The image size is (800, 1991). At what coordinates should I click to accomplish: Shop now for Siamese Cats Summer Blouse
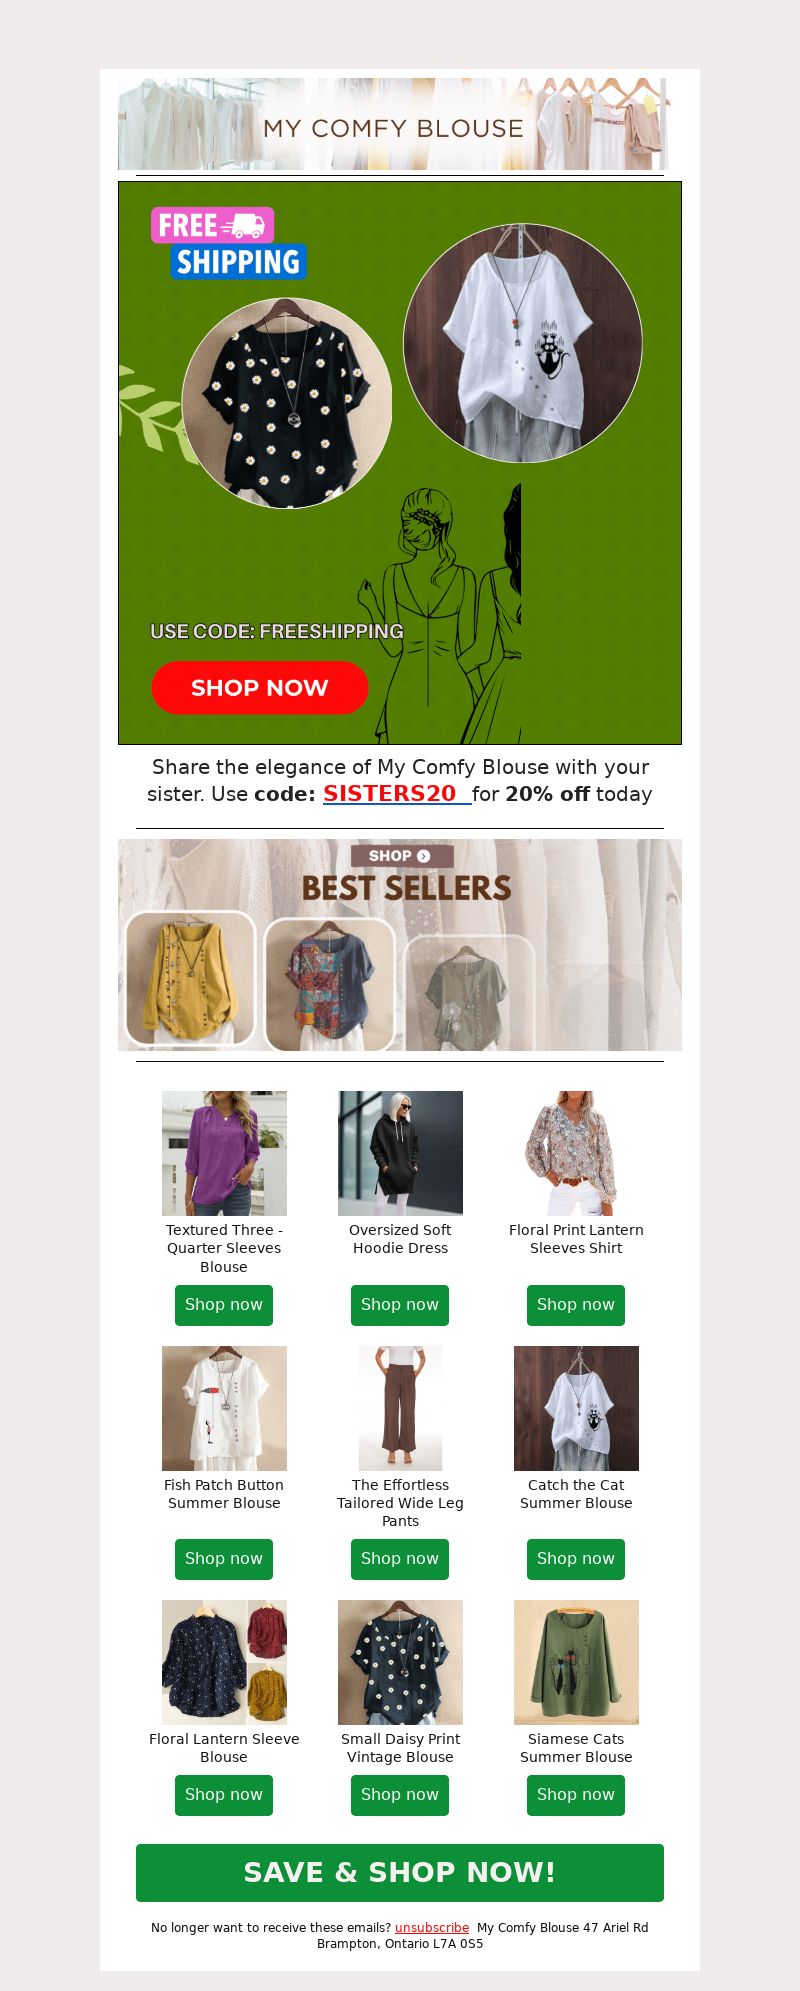click(x=576, y=1795)
